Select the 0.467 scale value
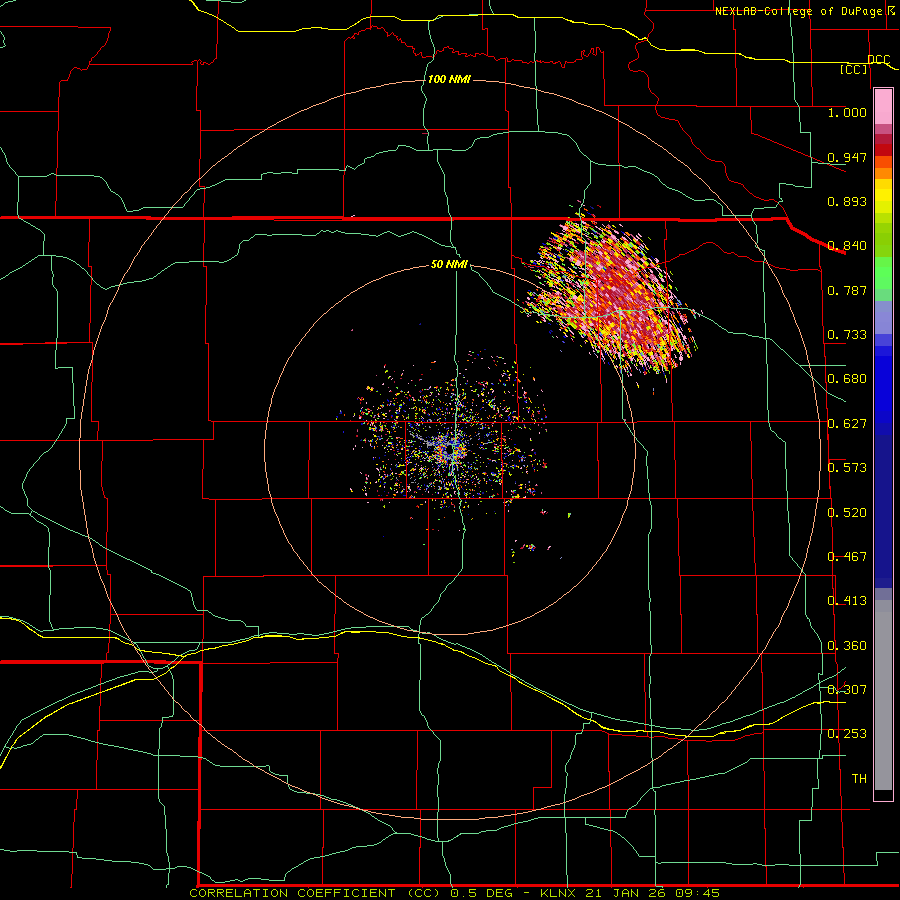 pyautogui.click(x=847, y=557)
